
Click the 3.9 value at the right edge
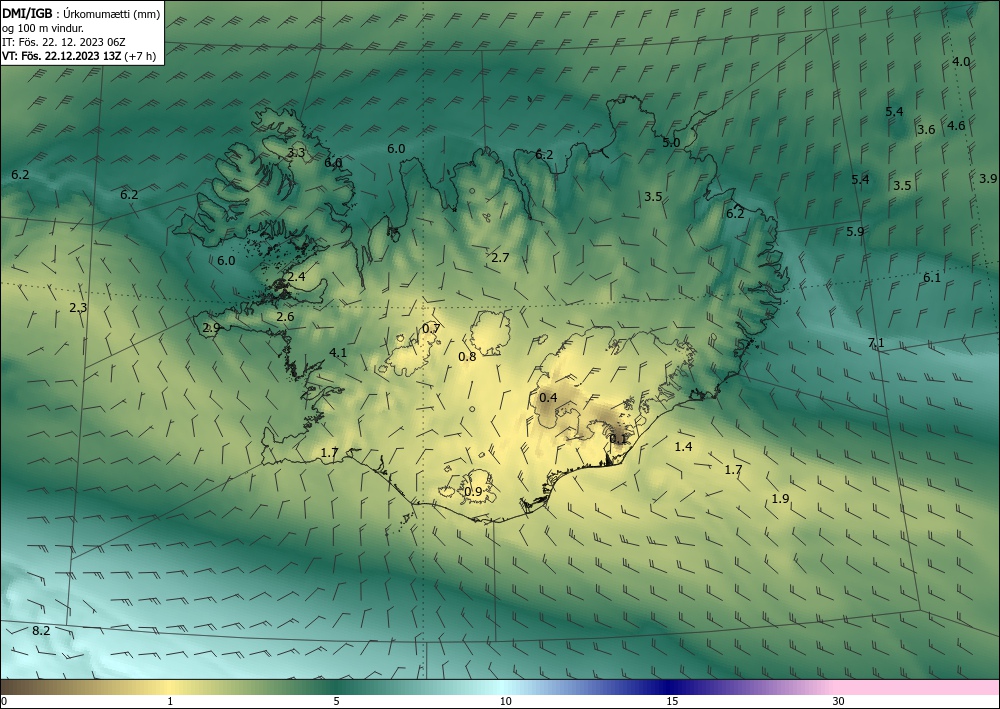988,179
